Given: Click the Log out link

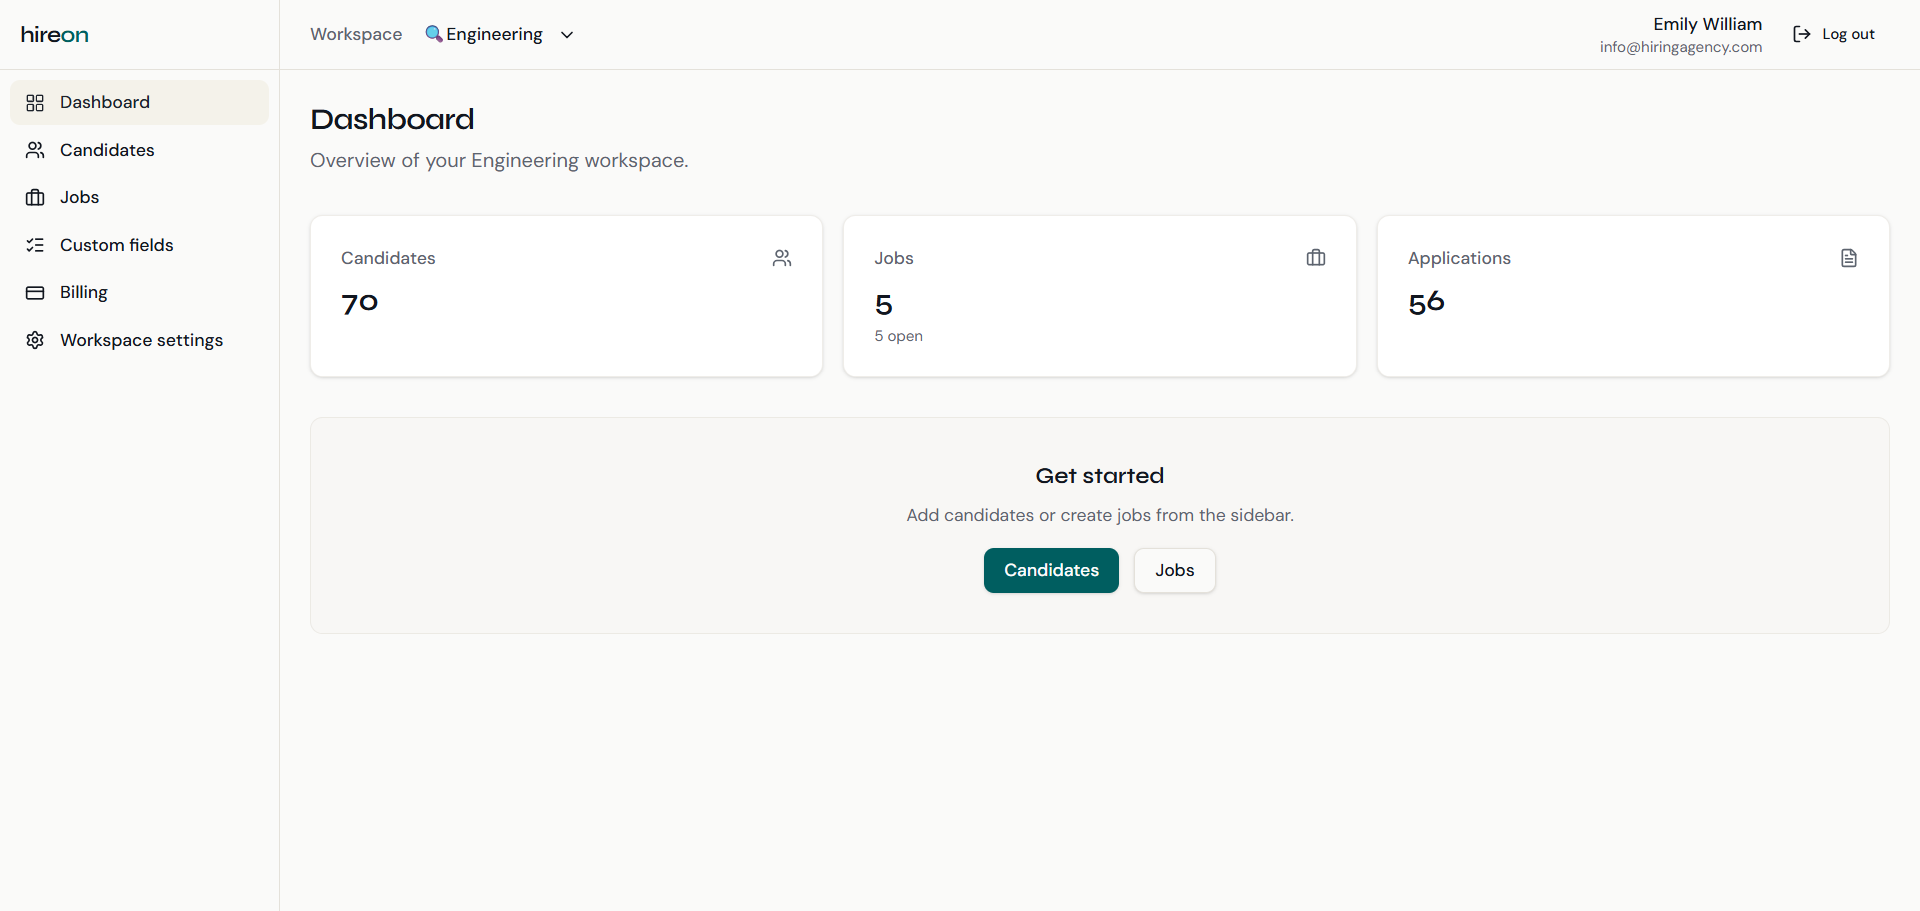Looking at the screenshot, I should (x=1848, y=33).
